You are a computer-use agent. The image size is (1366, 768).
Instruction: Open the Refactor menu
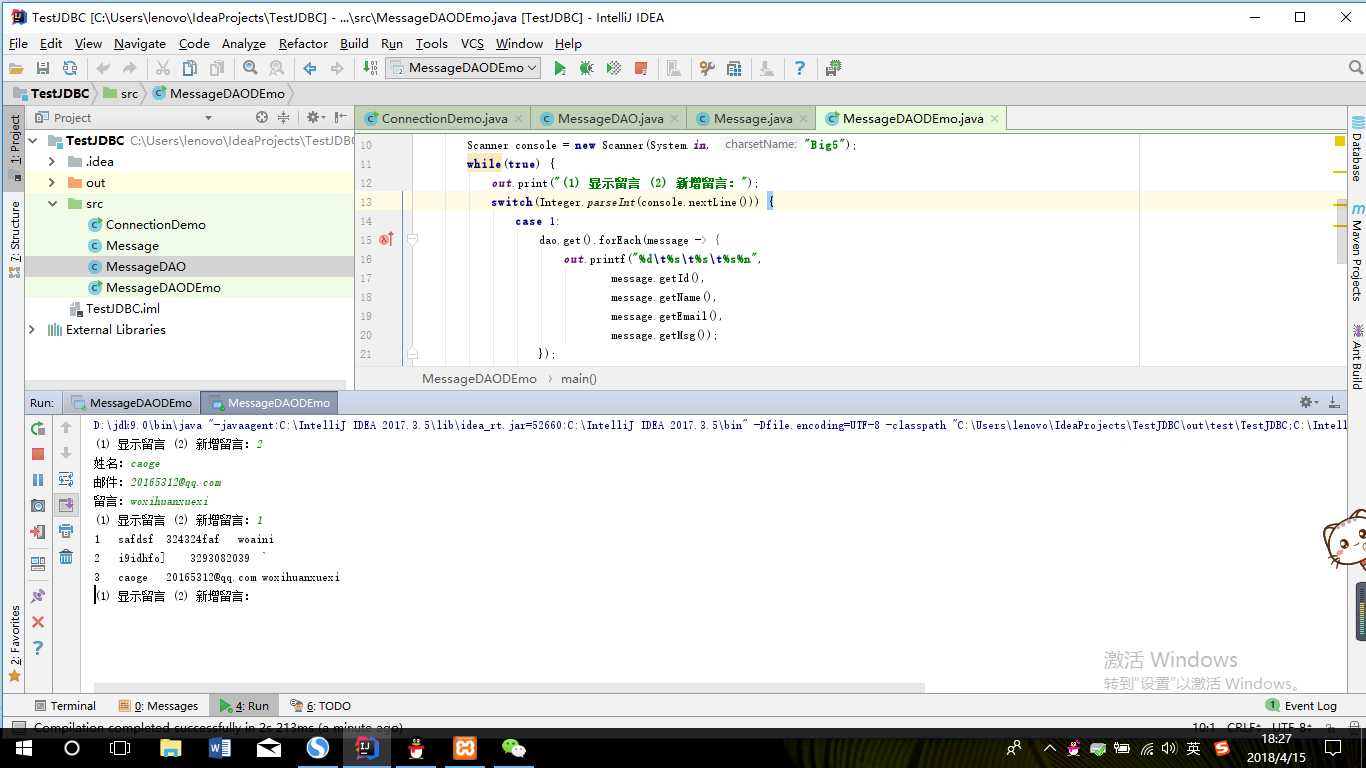point(303,43)
